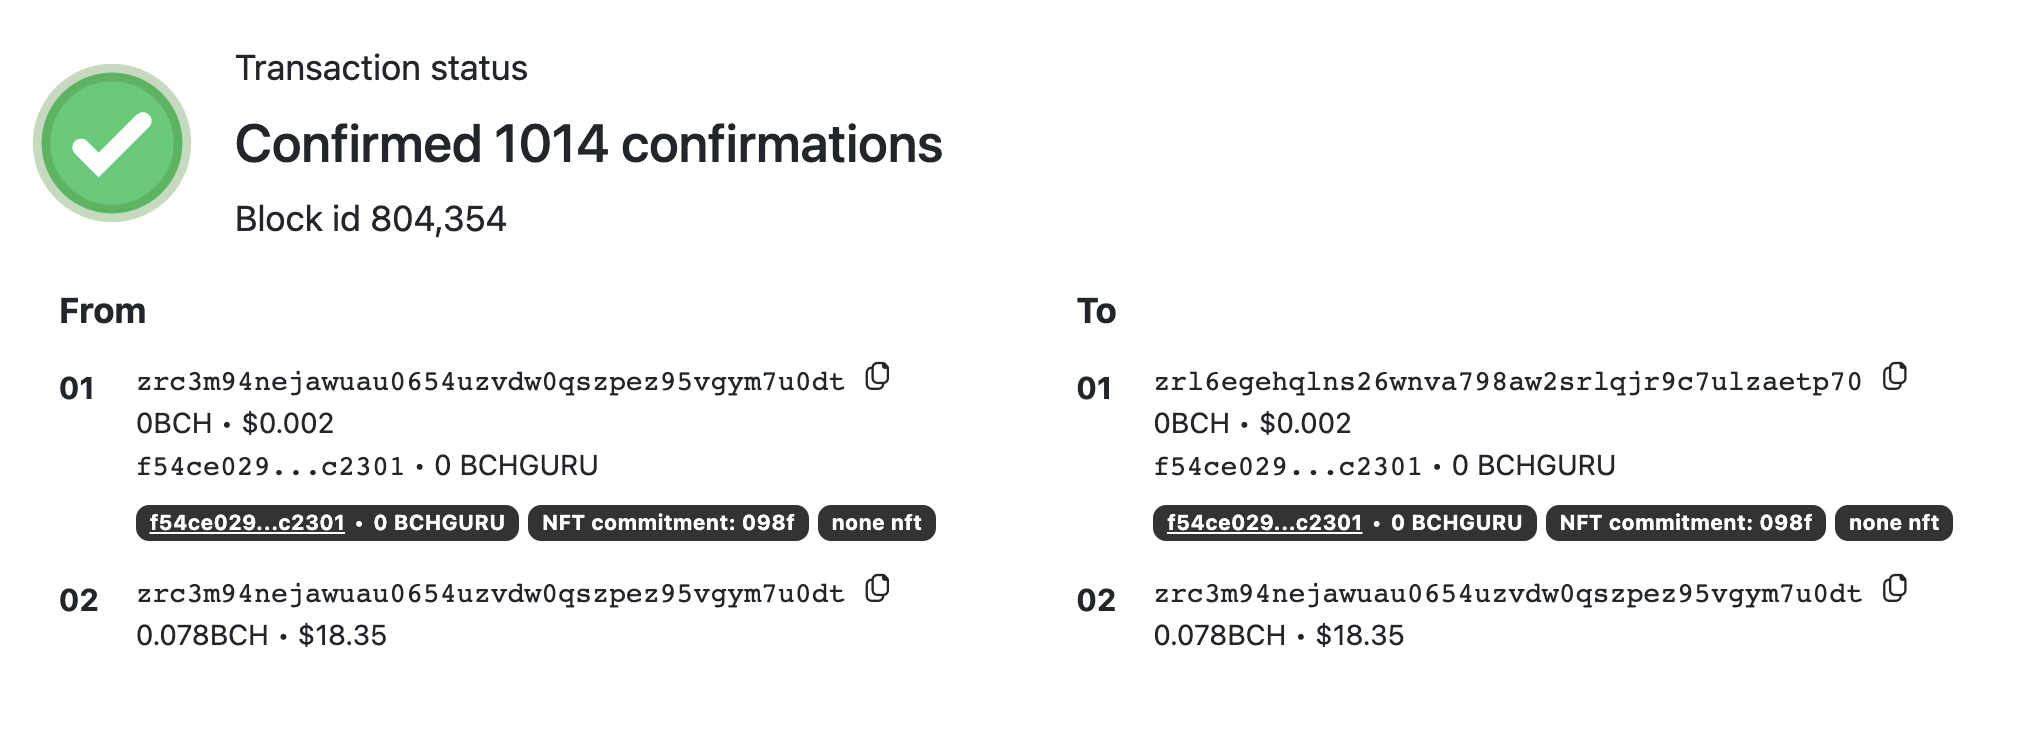
Task: Click the green confirmed checkmark icon
Action: pos(112,143)
